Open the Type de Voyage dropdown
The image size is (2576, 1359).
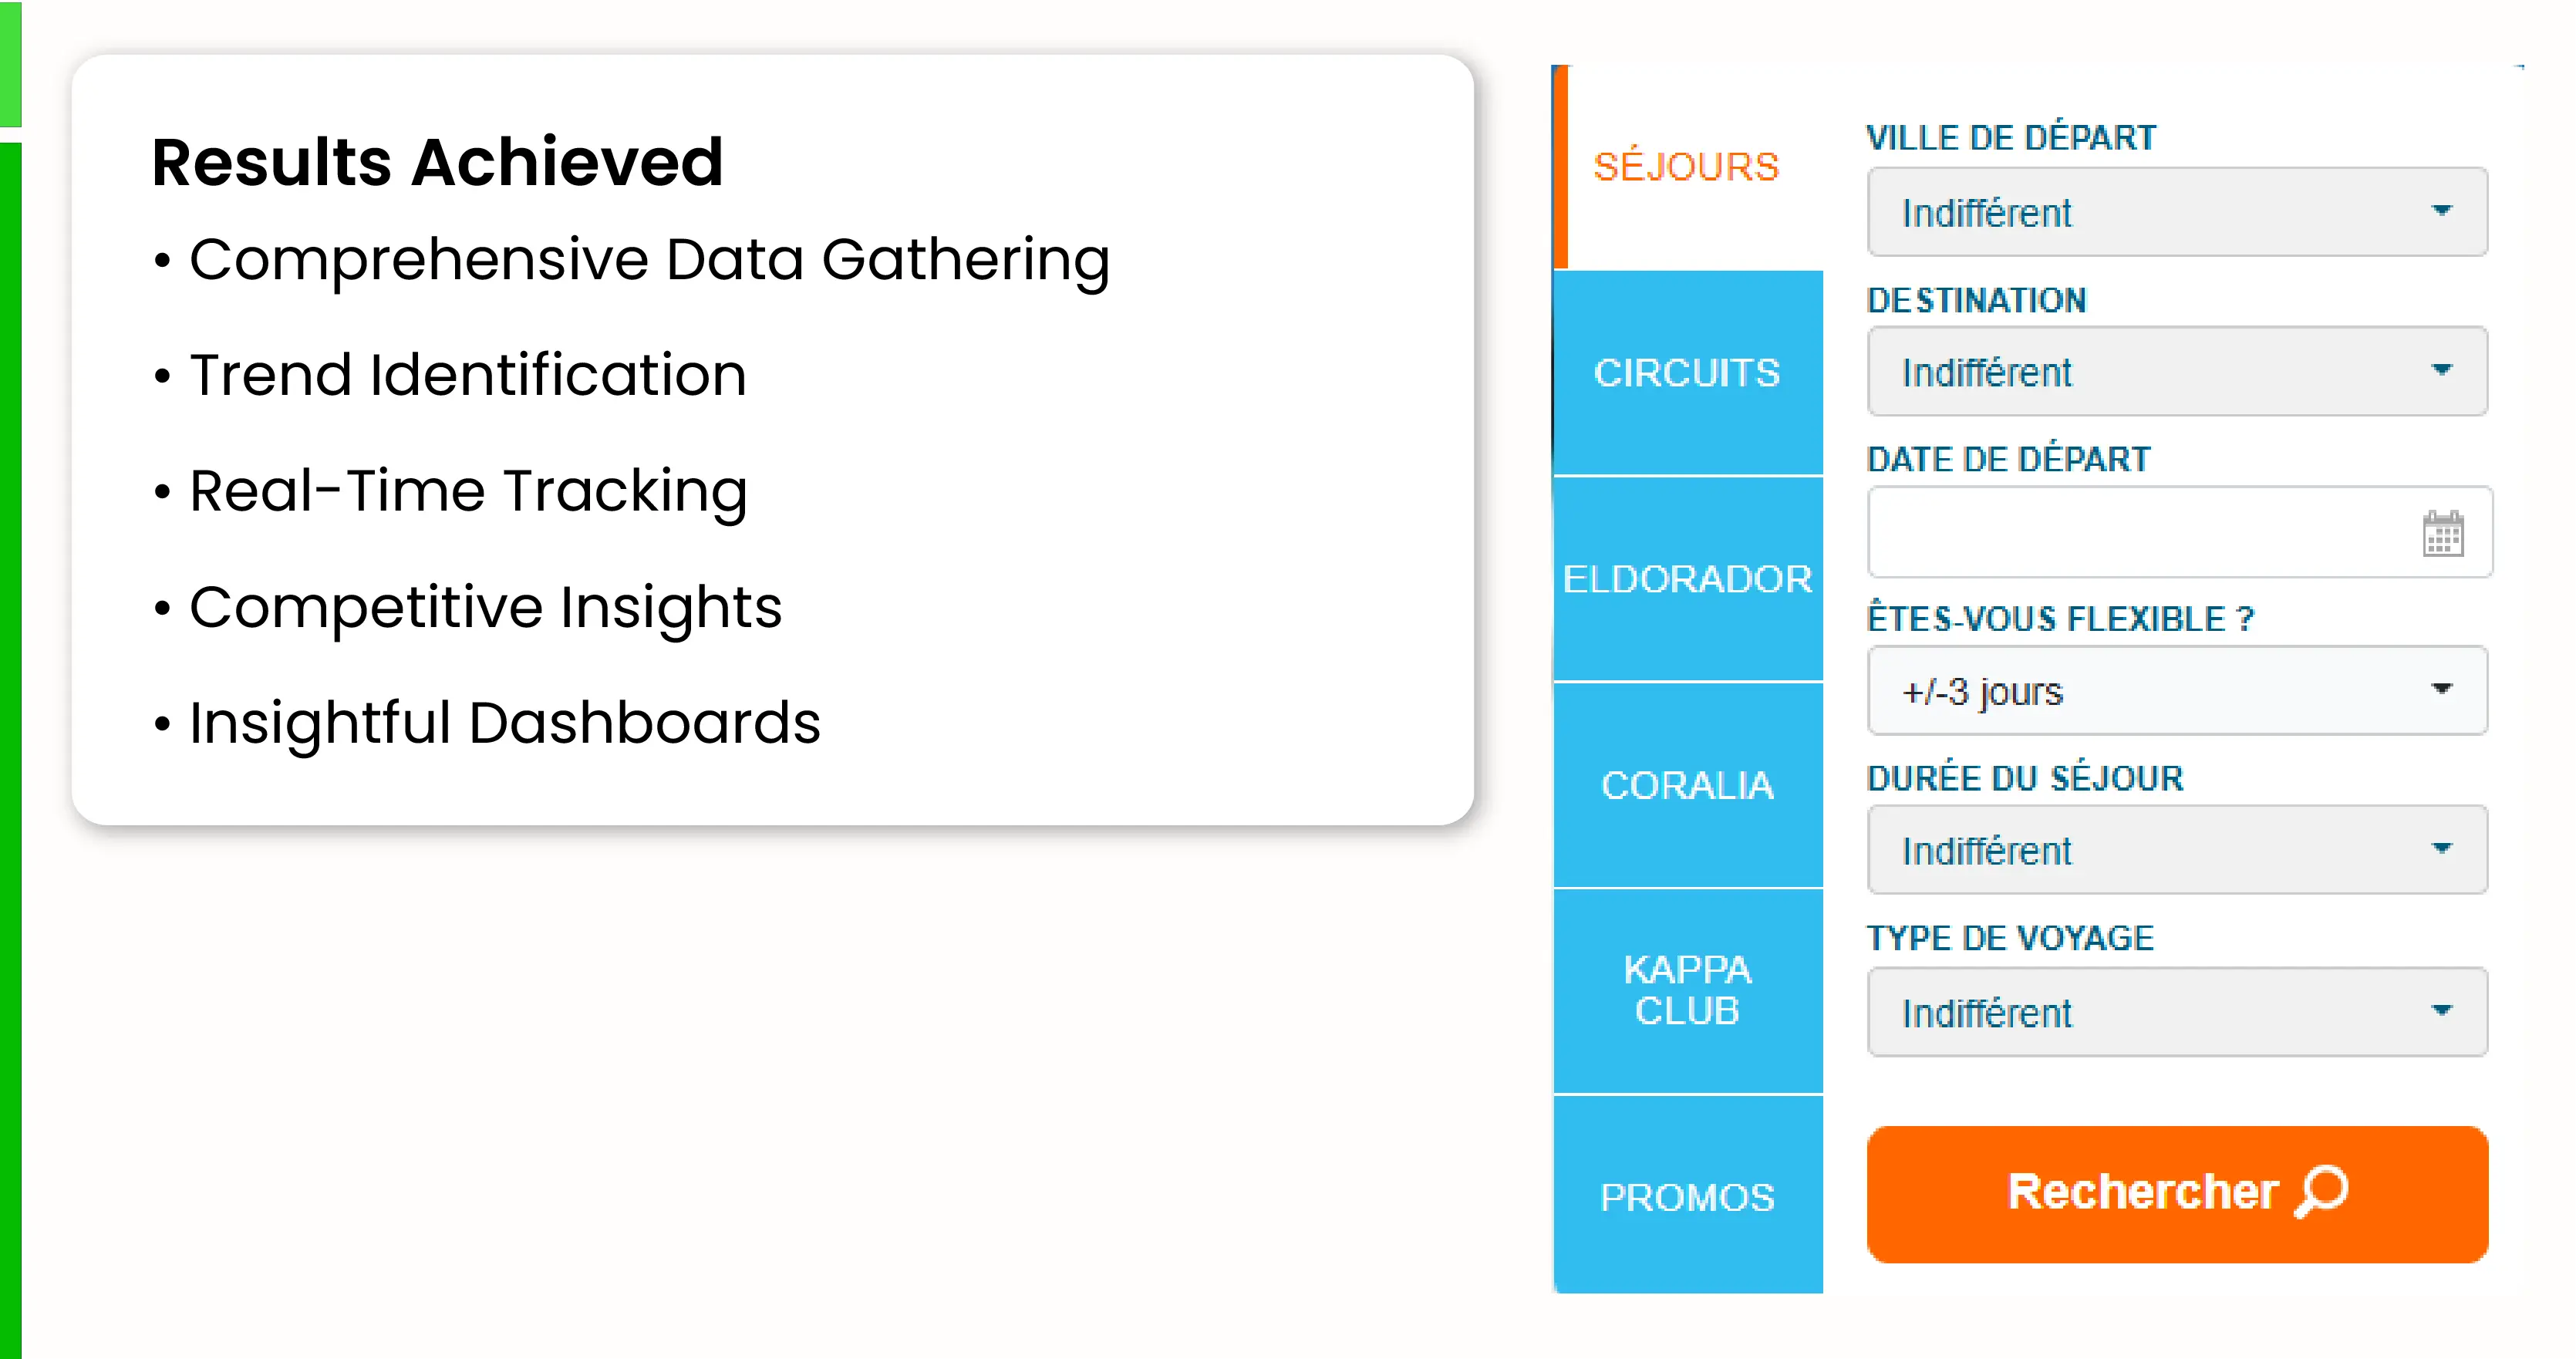pyautogui.click(x=2176, y=1012)
